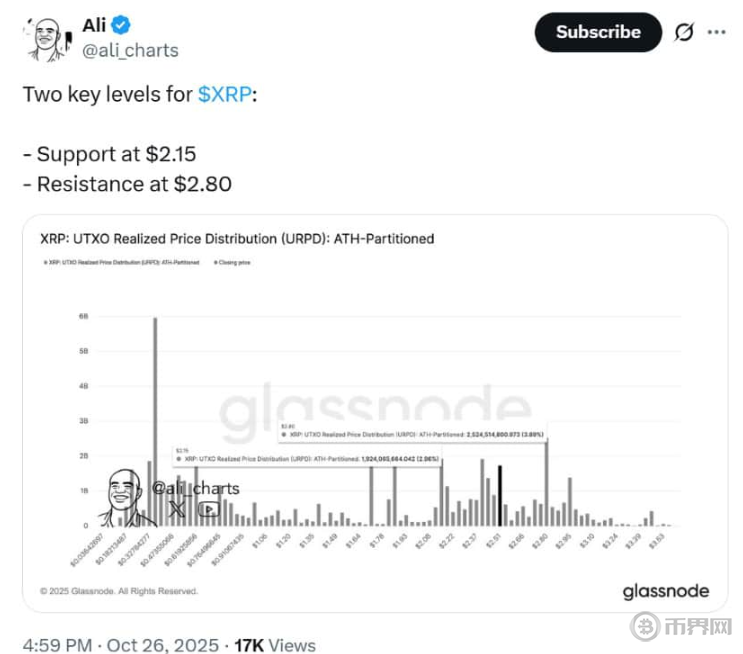Click the X logo in chart watermark
Viewport: 743px width, 654px height.
point(177,509)
